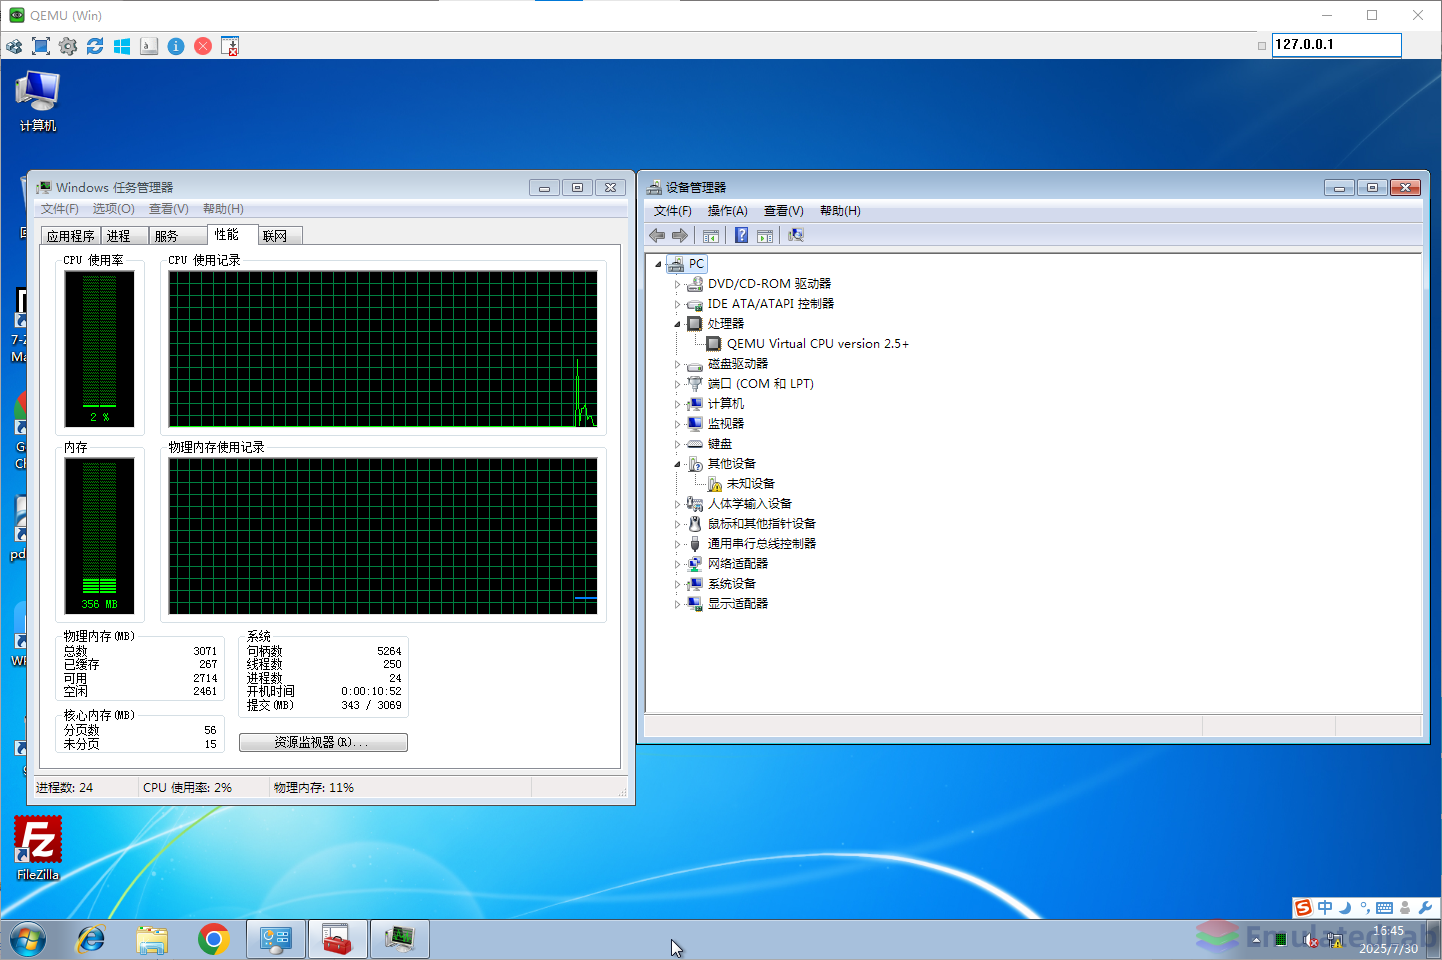Scan for hardware changes icon

point(796,235)
